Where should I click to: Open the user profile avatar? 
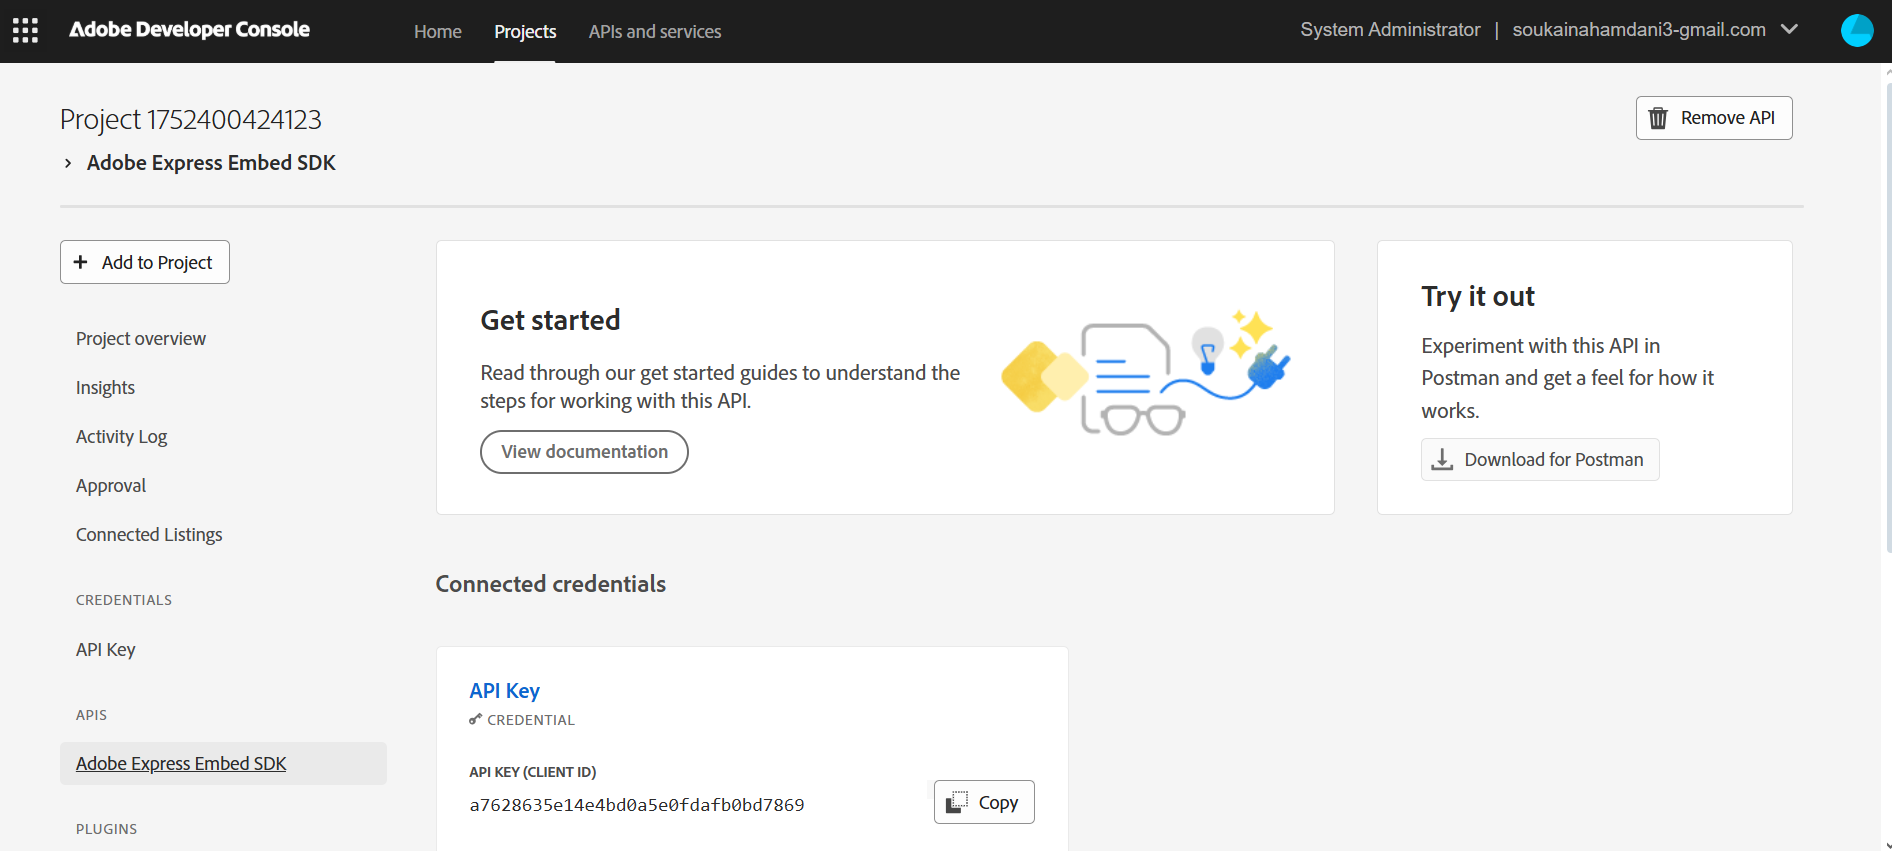click(1857, 30)
